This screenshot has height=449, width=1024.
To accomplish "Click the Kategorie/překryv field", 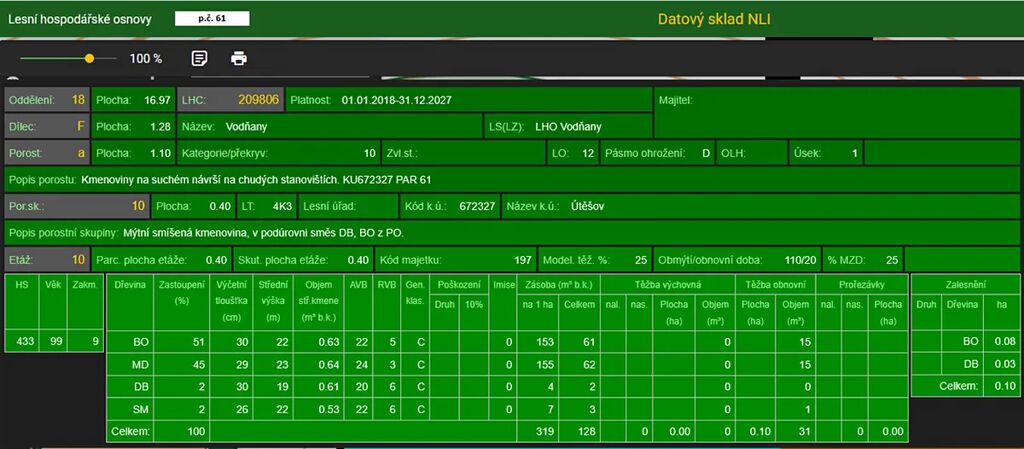I will click(278, 153).
